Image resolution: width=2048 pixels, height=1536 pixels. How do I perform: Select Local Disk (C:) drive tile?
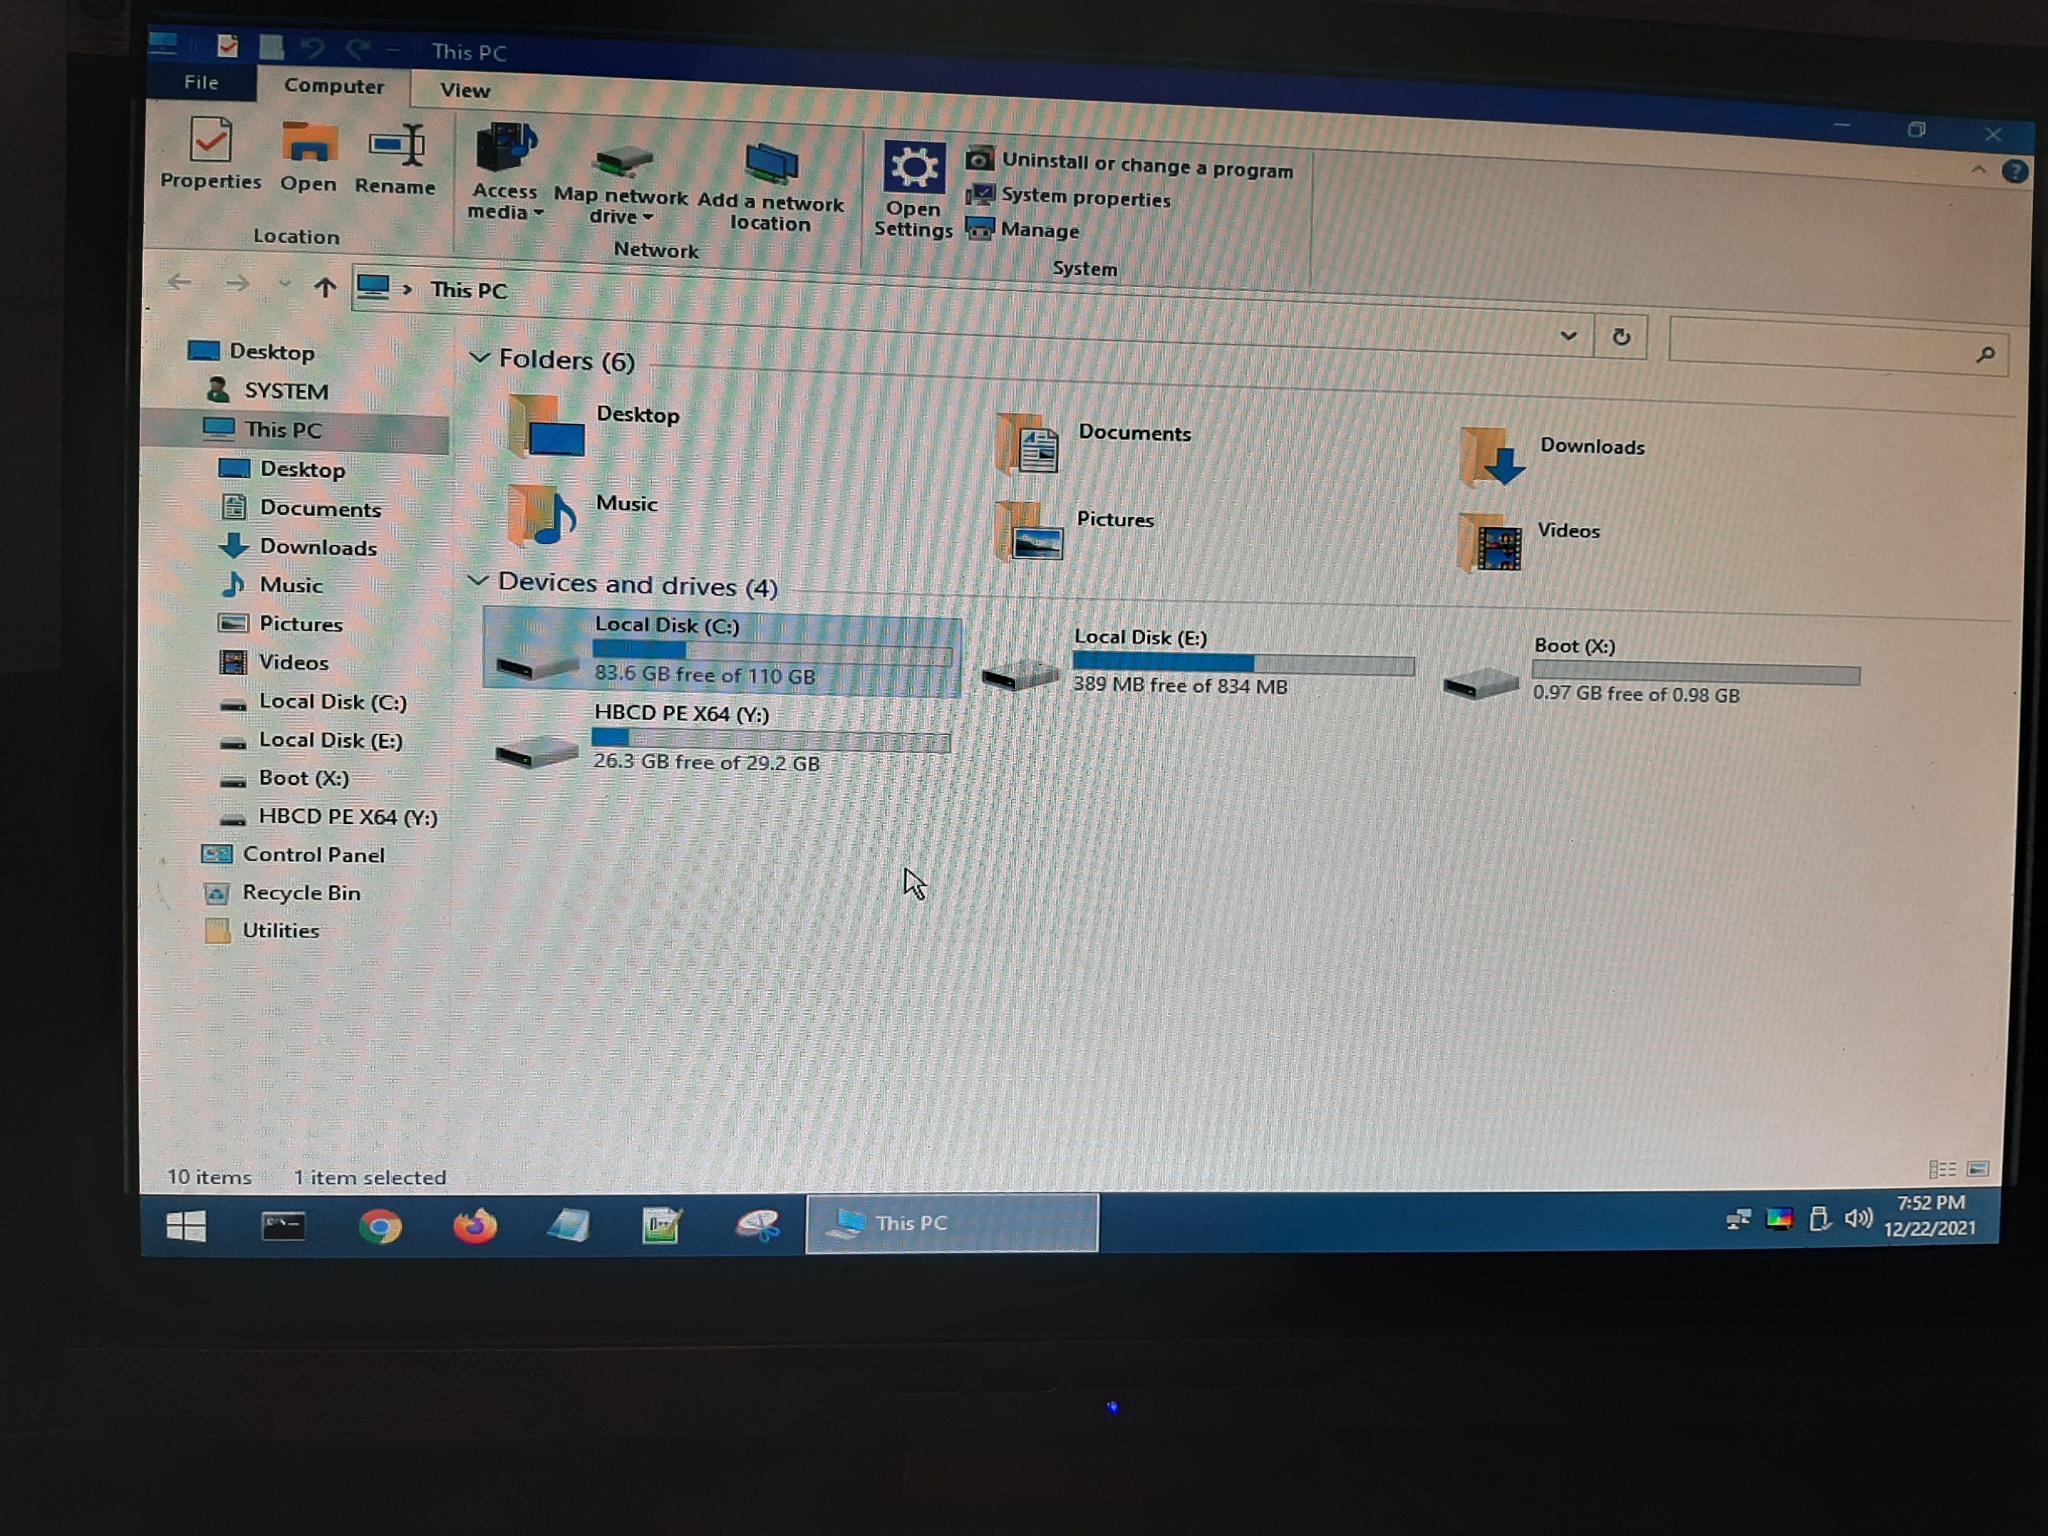tap(722, 650)
